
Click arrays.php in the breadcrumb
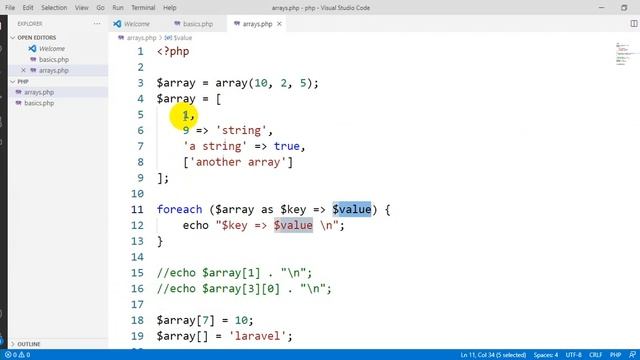tap(141, 38)
